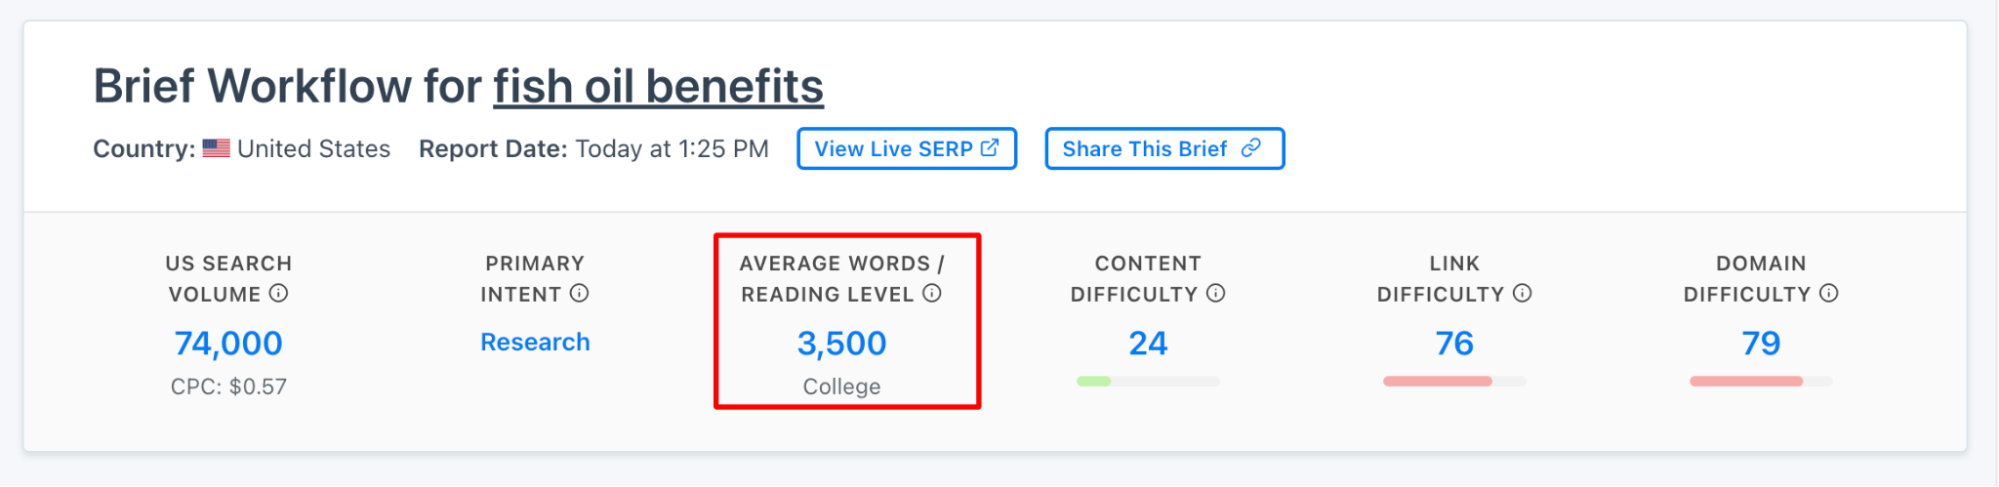The height and width of the screenshot is (487, 1999).
Task: Click the 74,000 search volume value
Action: pos(228,343)
